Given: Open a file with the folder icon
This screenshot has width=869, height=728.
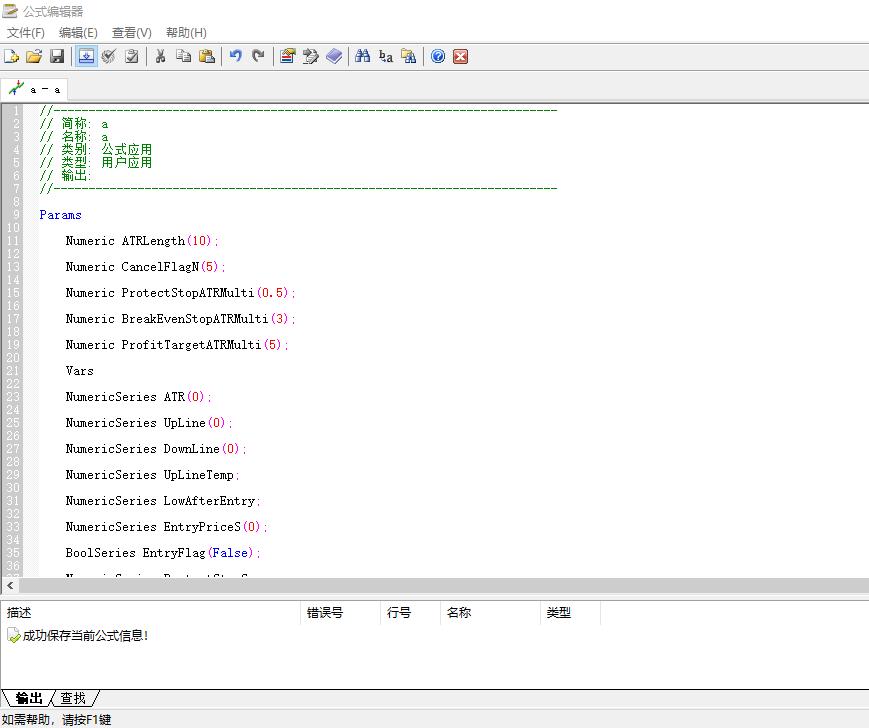Looking at the screenshot, I should [34, 57].
